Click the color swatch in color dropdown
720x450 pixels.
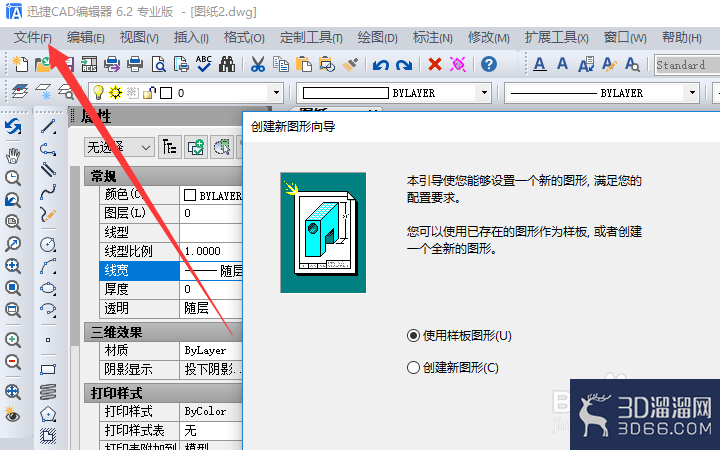(x=346, y=93)
